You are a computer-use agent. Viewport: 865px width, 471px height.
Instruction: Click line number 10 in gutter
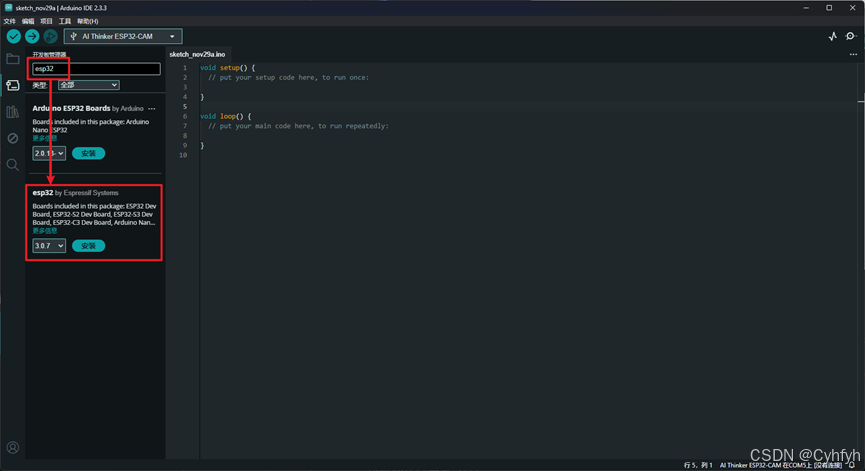pyautogui.click(x=183, y=156)
